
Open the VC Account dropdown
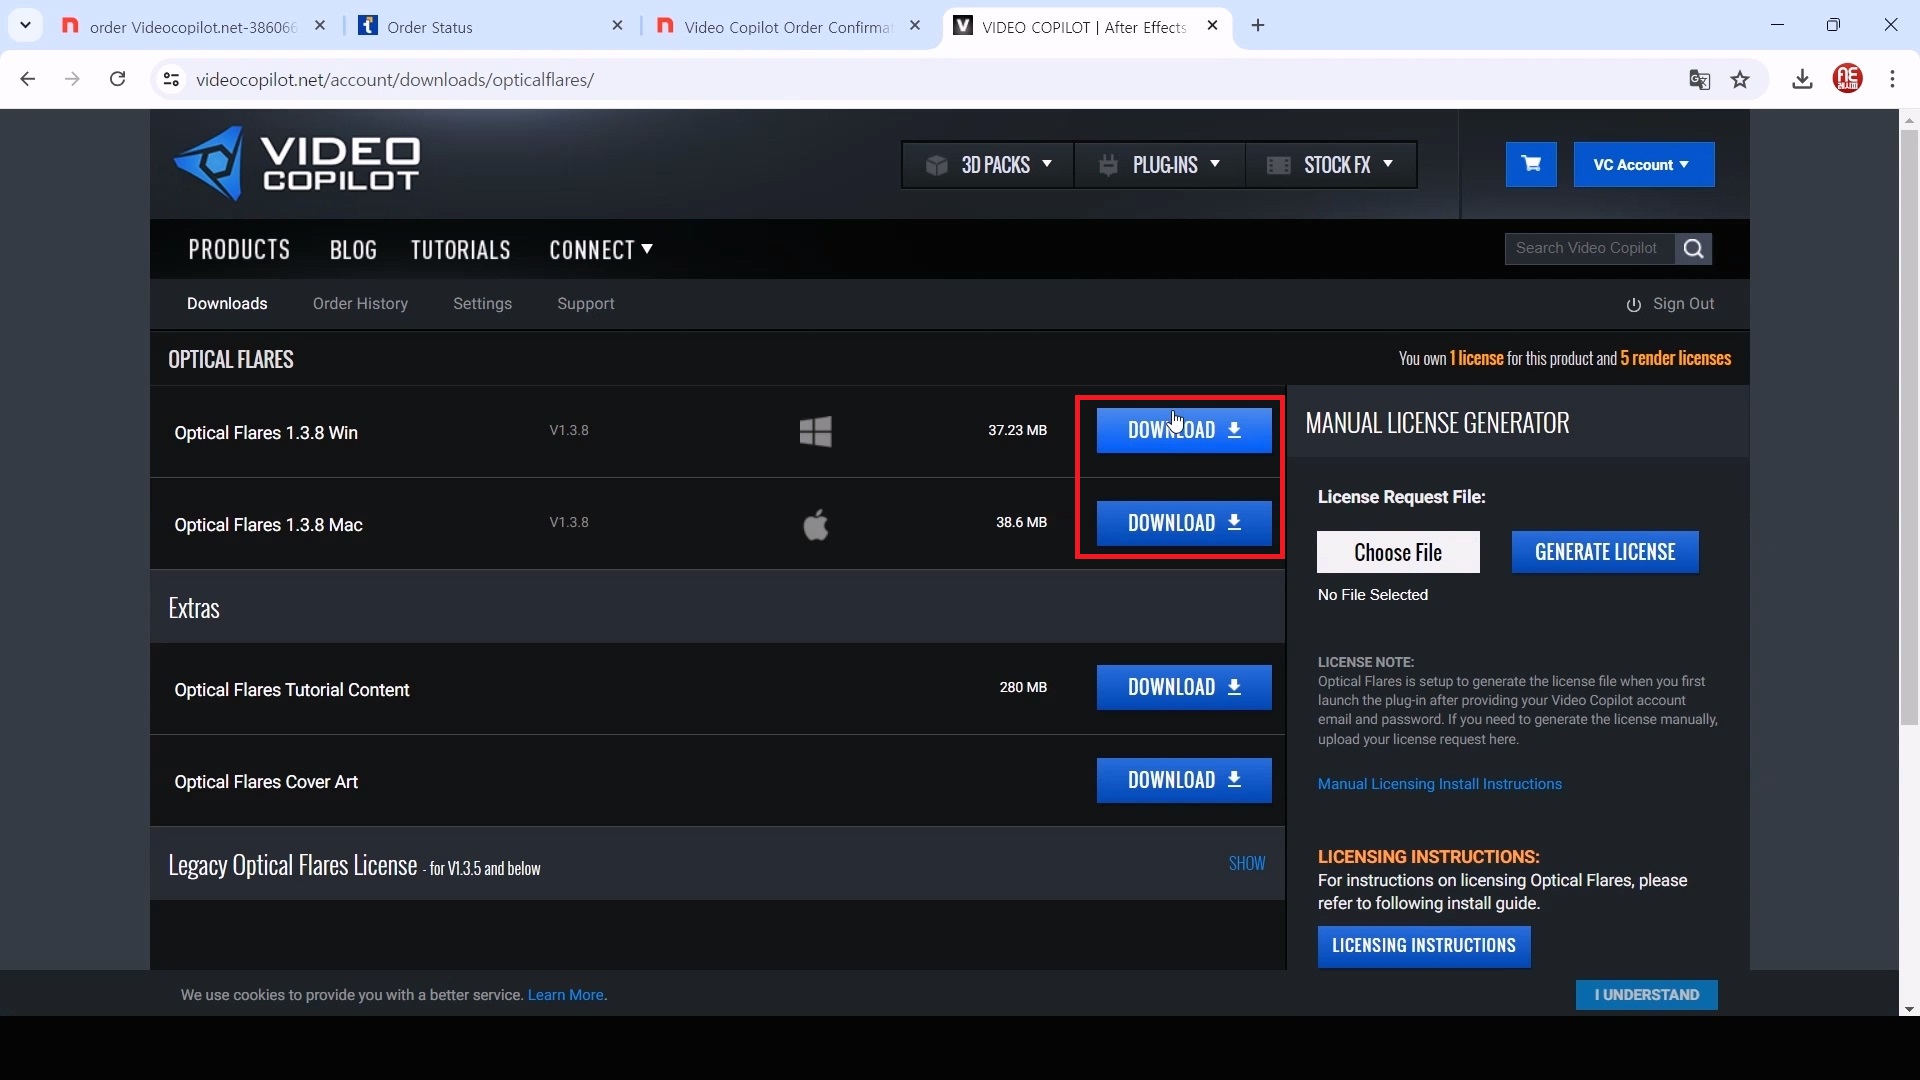[1643, 165]
